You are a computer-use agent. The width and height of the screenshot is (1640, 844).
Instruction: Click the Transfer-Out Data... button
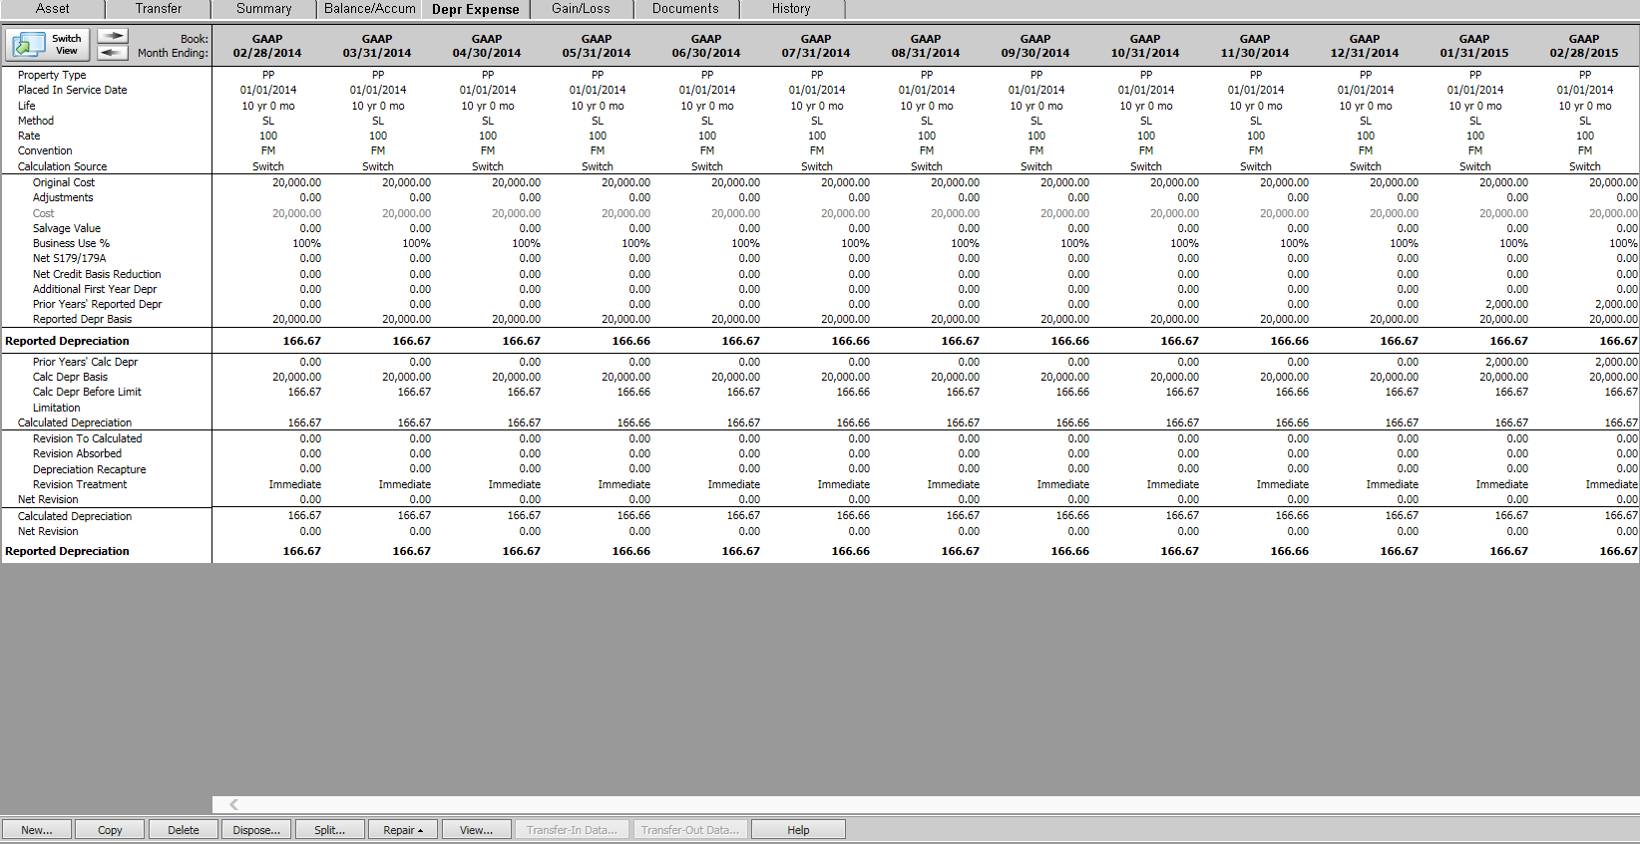[x=690, y=830]
